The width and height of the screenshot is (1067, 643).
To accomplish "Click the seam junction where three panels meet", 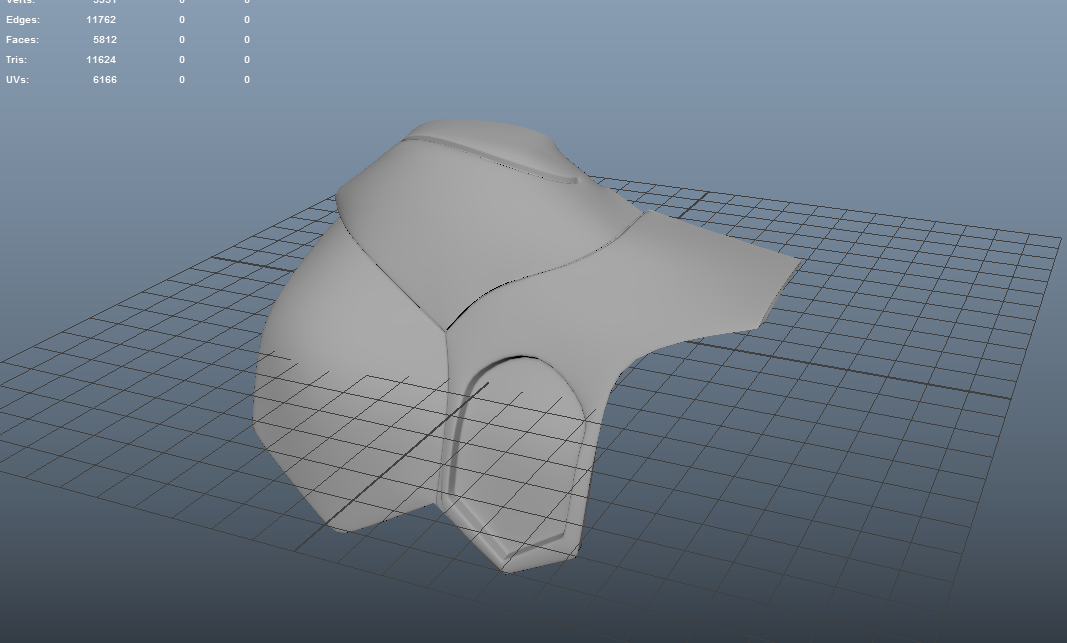I will pos(444,329).
